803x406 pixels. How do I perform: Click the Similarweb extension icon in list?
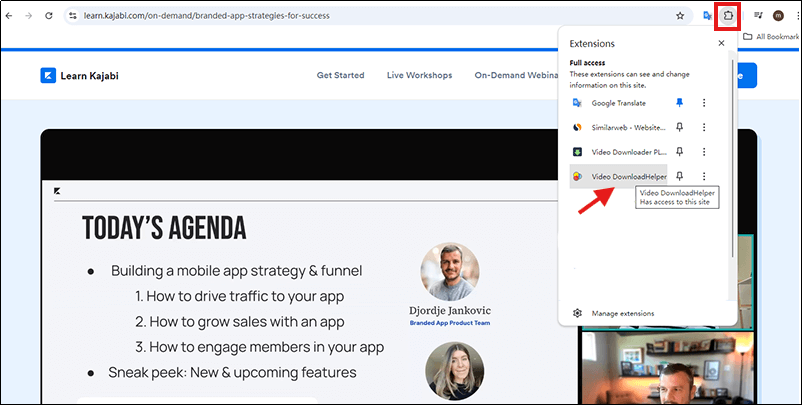(x=577, y=127)
